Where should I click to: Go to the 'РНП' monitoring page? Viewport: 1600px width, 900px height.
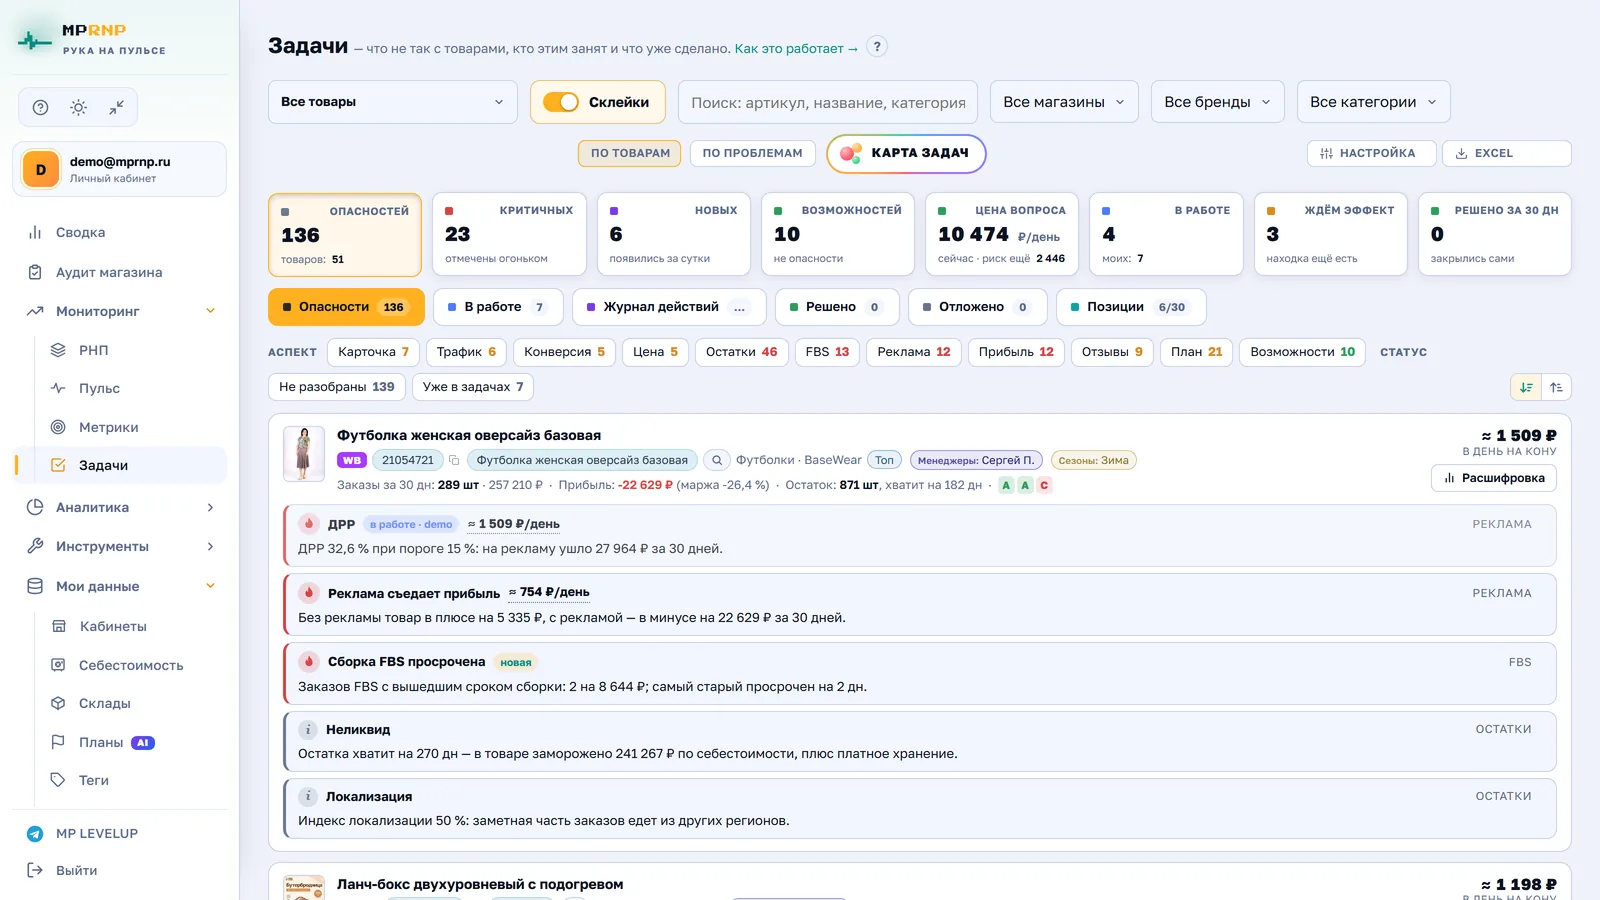[x=132, y=350]
